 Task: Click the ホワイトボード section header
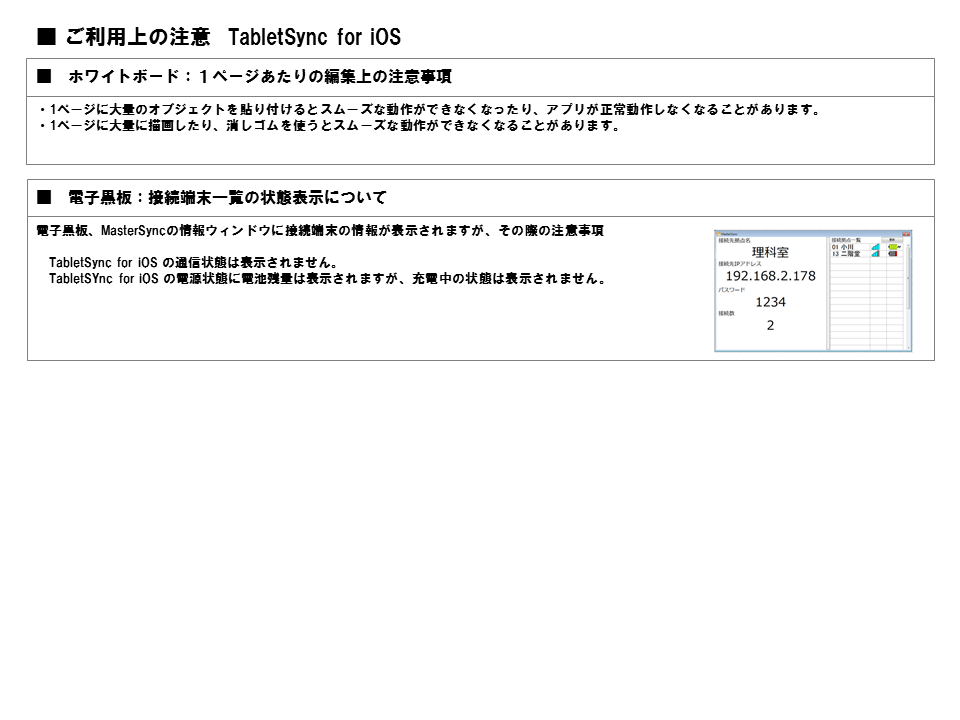tap(259, 77)
